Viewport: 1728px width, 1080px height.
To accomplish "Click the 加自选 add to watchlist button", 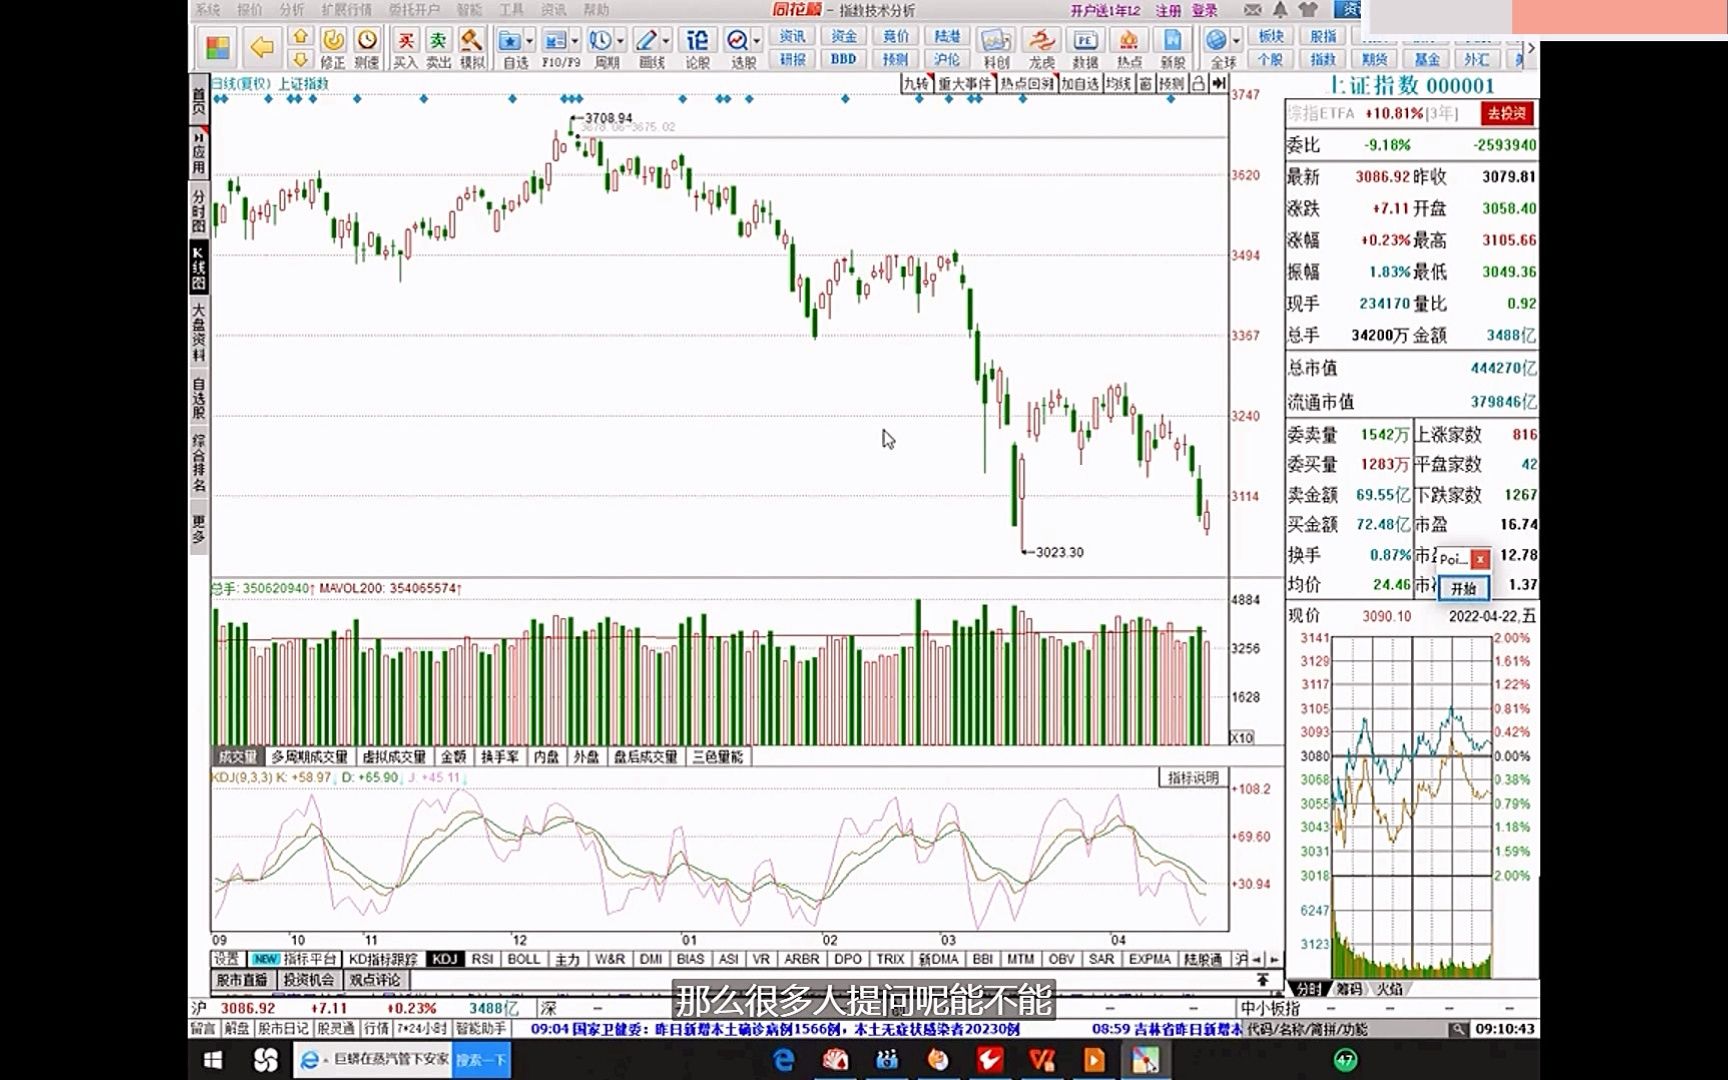I will click(x=1080, y=84).
